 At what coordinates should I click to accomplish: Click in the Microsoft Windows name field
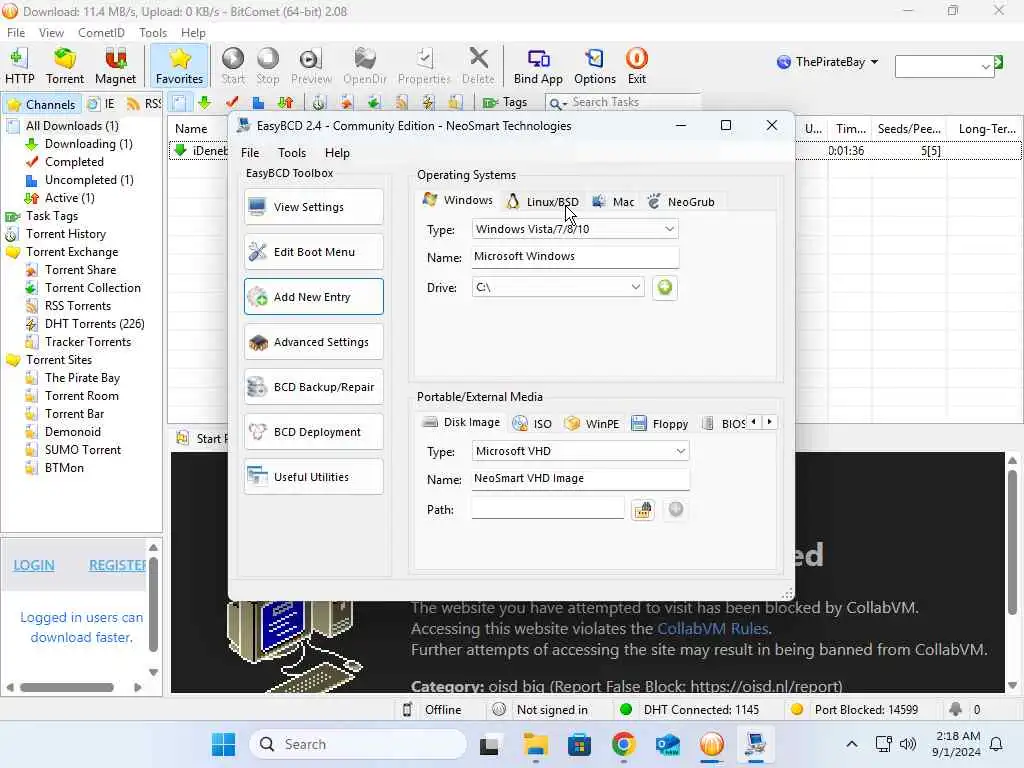coord(575,257)
